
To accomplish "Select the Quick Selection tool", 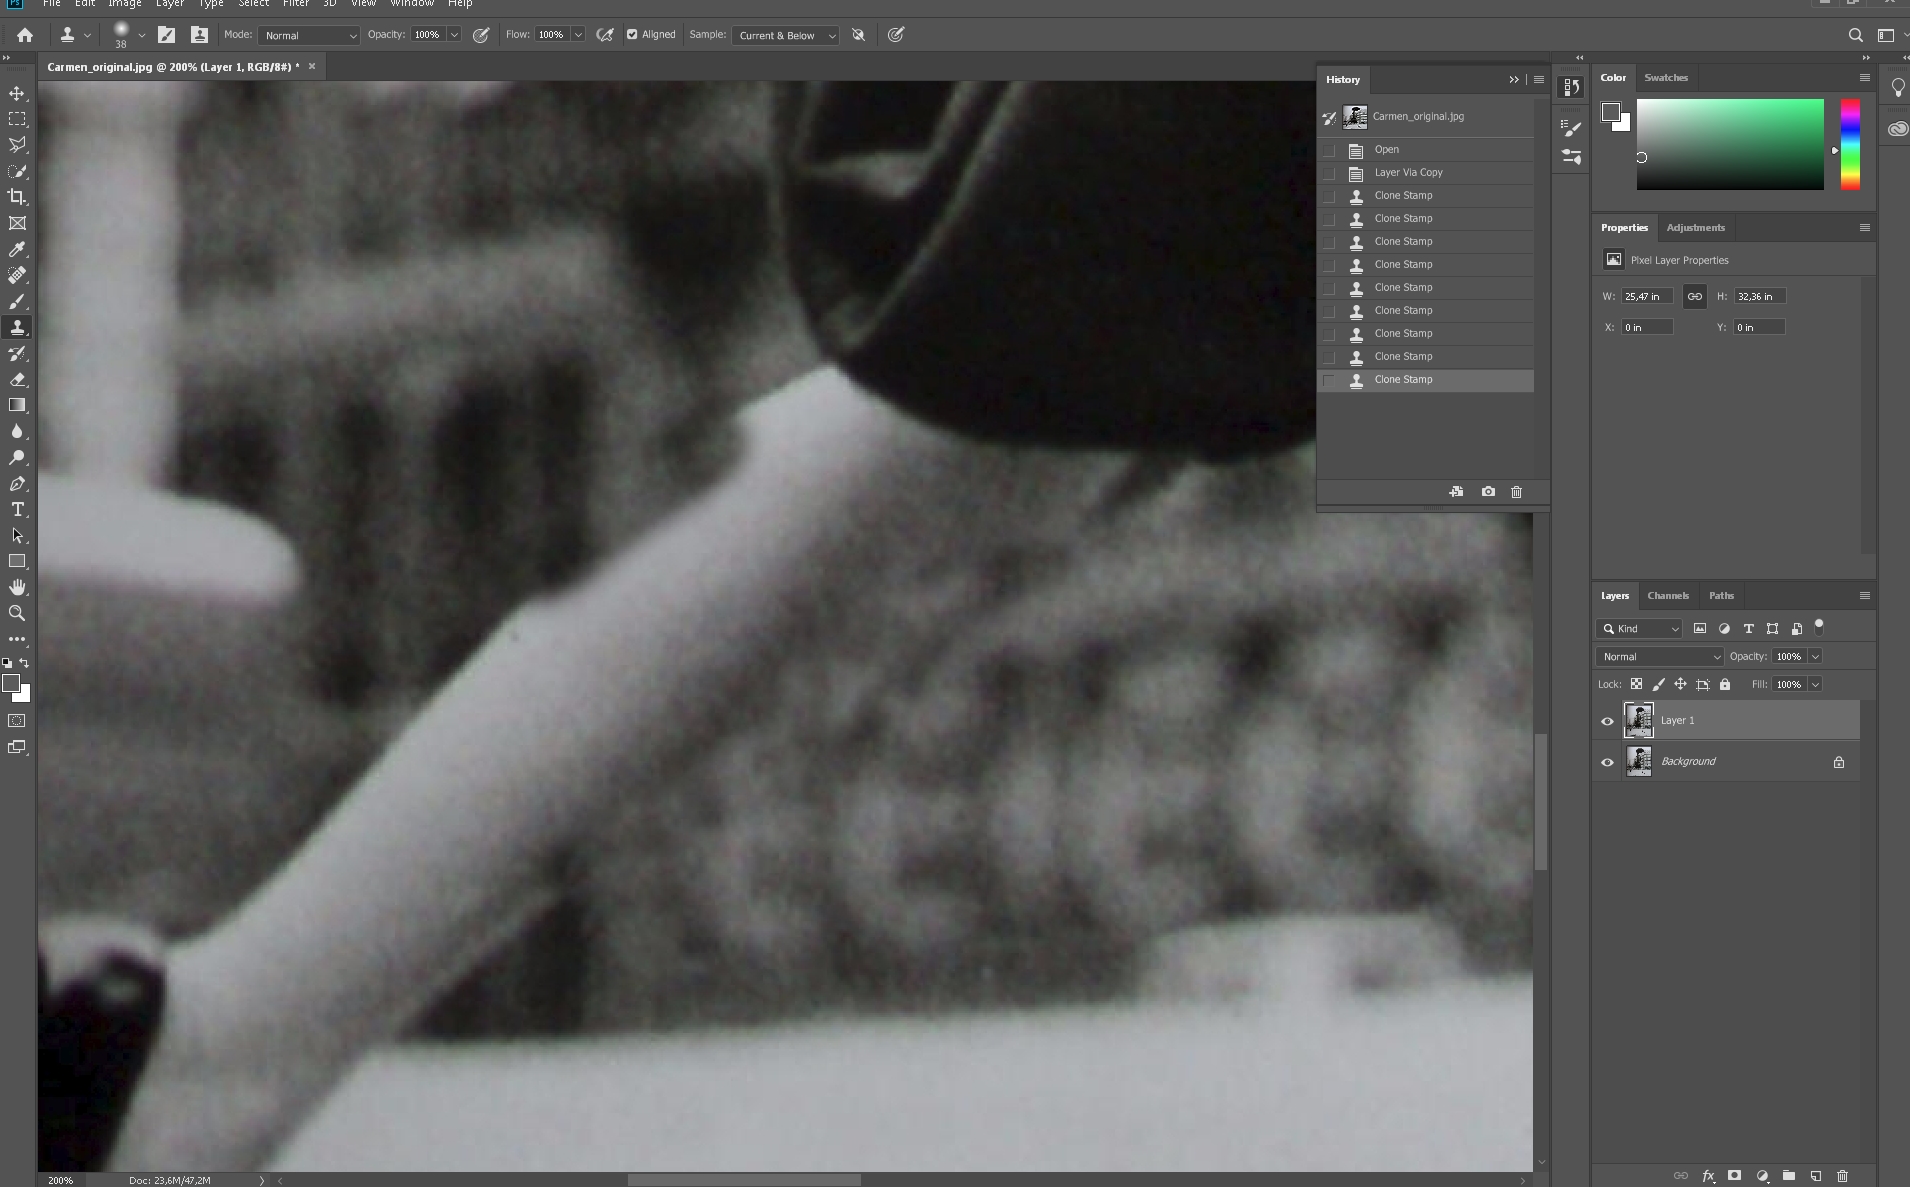I will point(17,171).
